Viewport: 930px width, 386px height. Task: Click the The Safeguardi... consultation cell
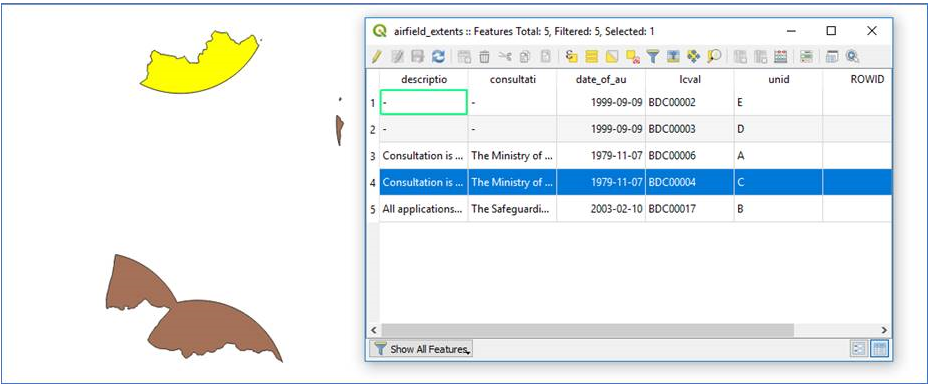(x=512, y=209)
